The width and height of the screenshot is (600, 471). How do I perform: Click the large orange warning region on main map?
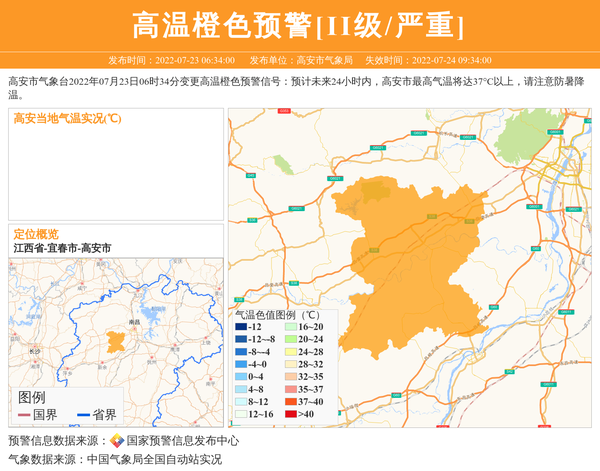[x=410, y=250]
